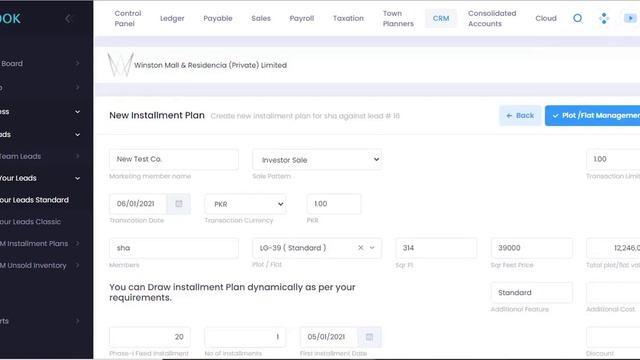
Task: Click the Additional Feature field
Action: [x=532, y=293]
